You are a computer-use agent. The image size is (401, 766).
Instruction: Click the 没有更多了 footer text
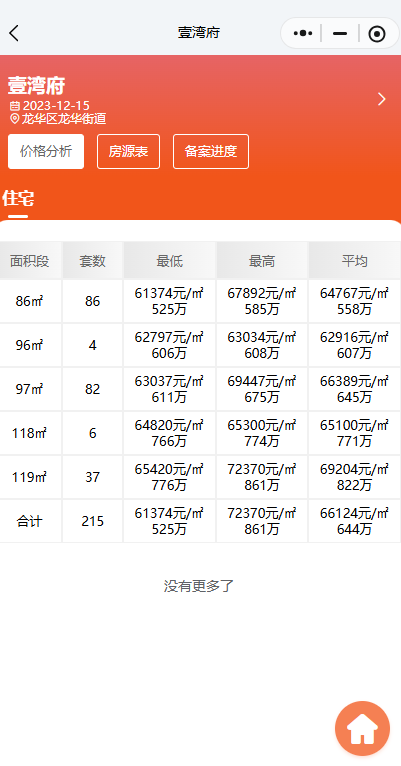coord(199,586)
